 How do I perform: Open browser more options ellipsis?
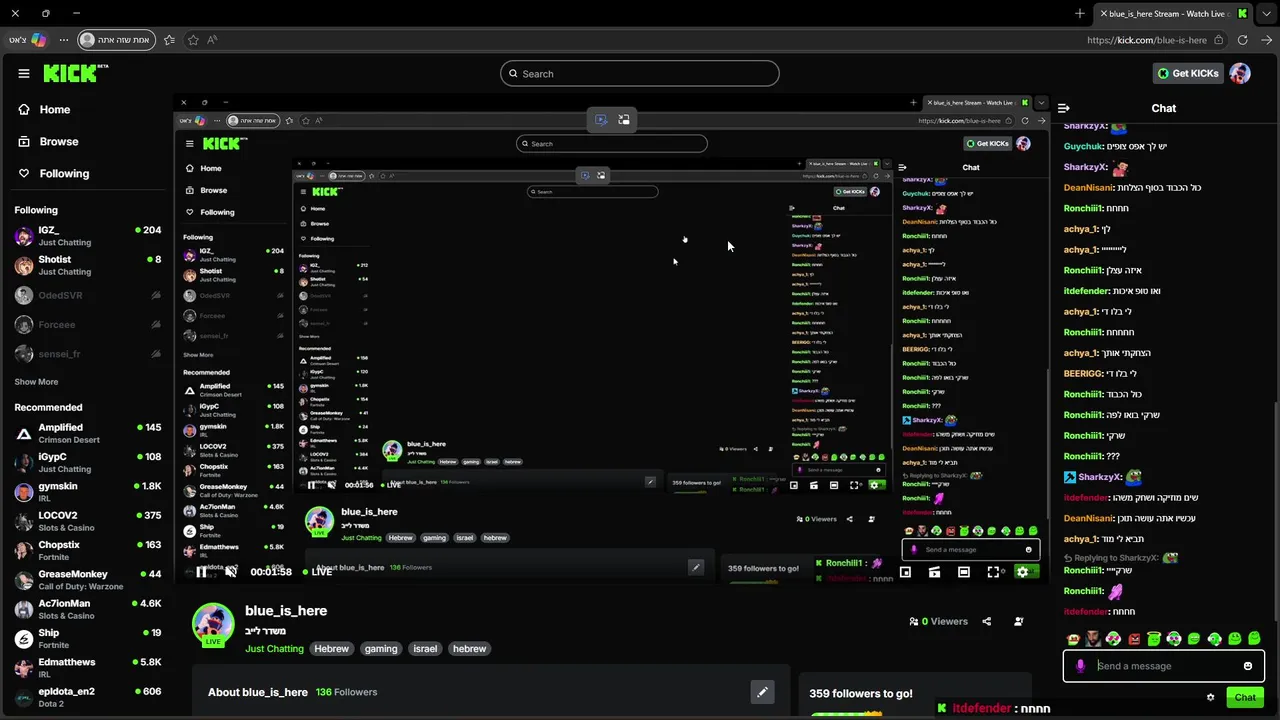64,40
